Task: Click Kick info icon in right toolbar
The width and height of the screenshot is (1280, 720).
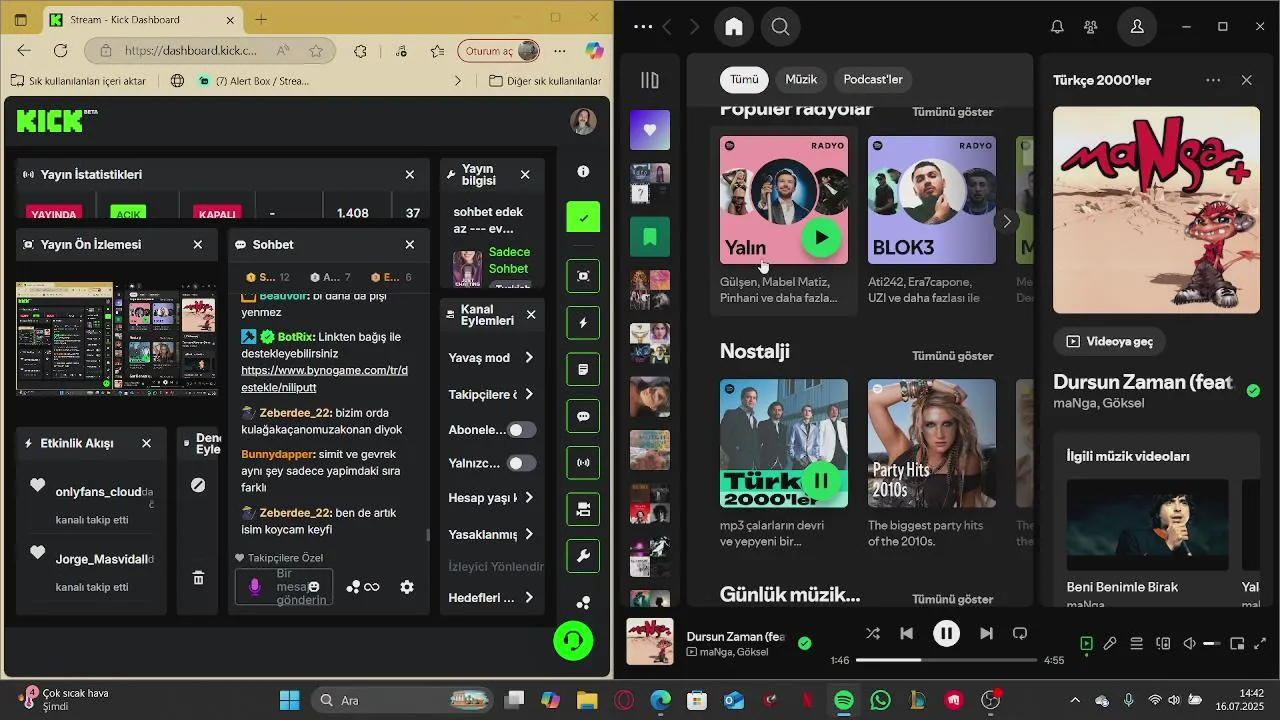Action: 583,172
